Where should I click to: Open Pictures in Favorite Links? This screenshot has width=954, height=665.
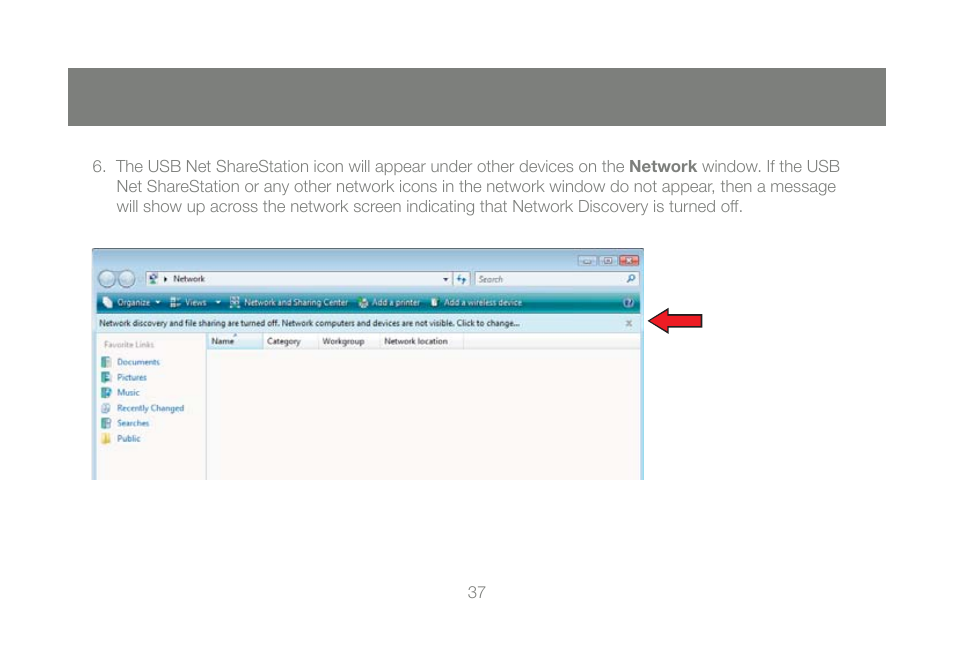point(131,377)
